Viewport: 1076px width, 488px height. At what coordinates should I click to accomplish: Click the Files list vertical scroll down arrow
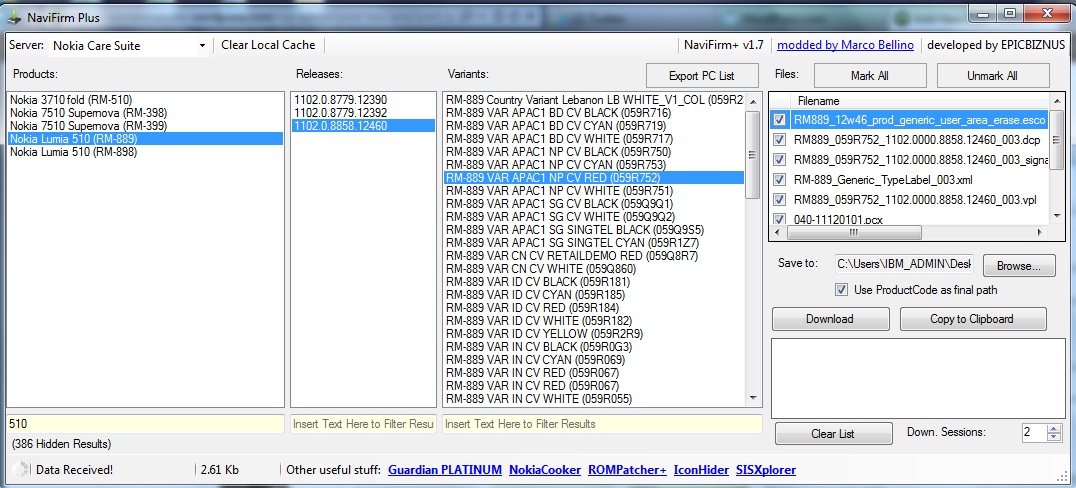click(1056, 218)
